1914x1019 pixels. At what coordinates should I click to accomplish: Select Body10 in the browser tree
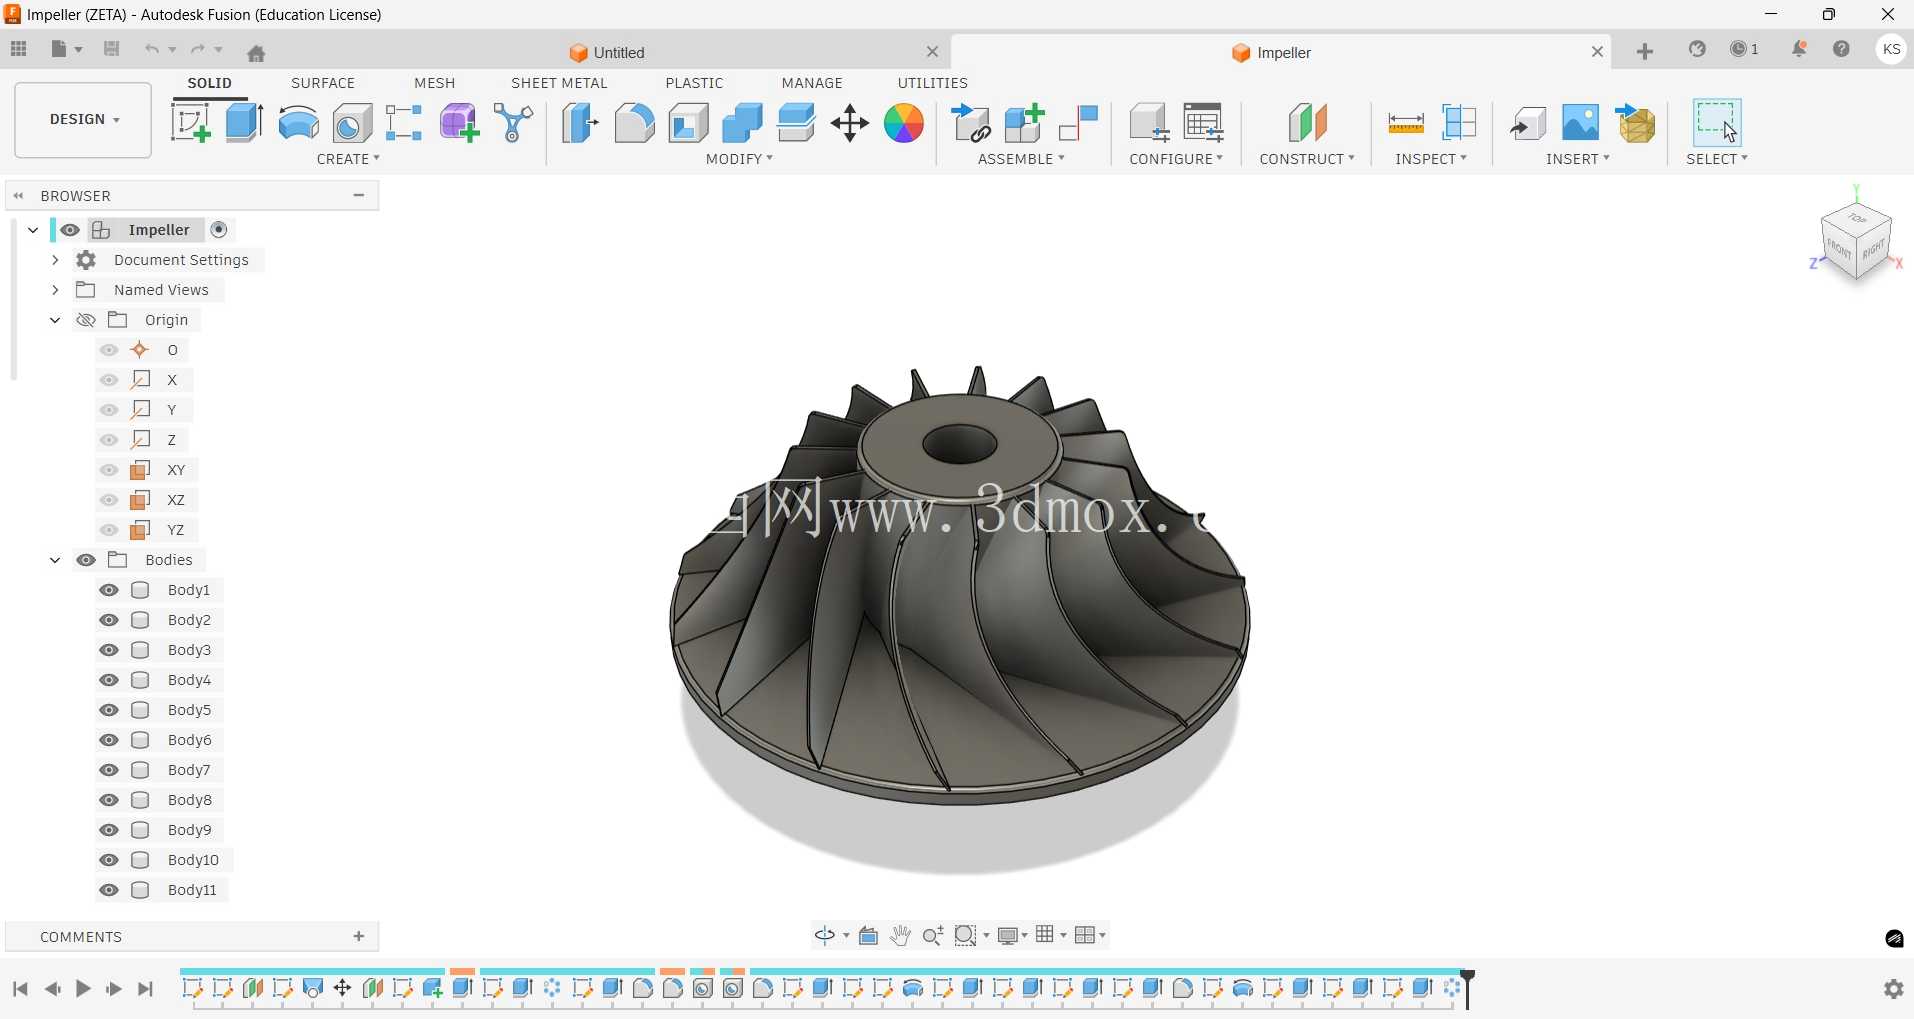coord(193,860)
